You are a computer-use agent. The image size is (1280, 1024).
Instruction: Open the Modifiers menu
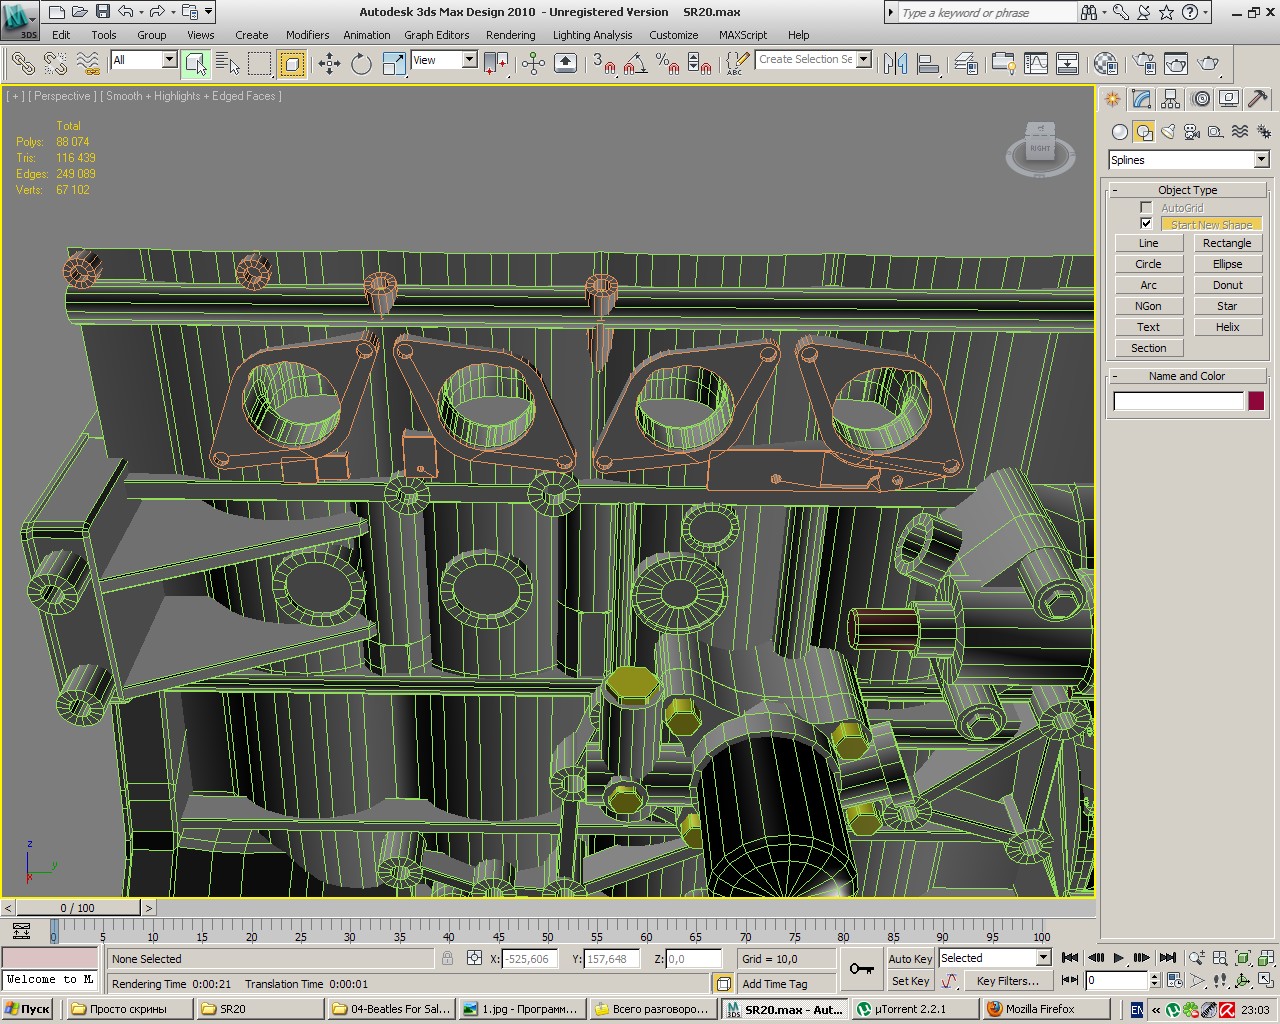307,35
